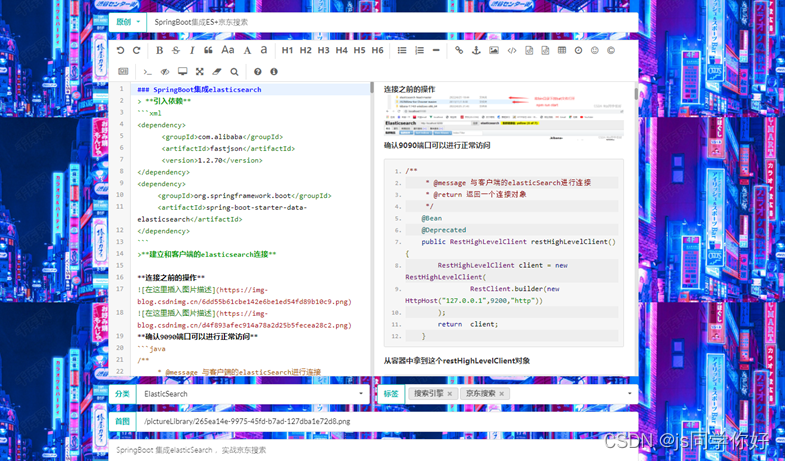The height and width of the screenshot is (461, 785).
Task: Insert inline code with the </> icon
Action: (x=512, y=50)
